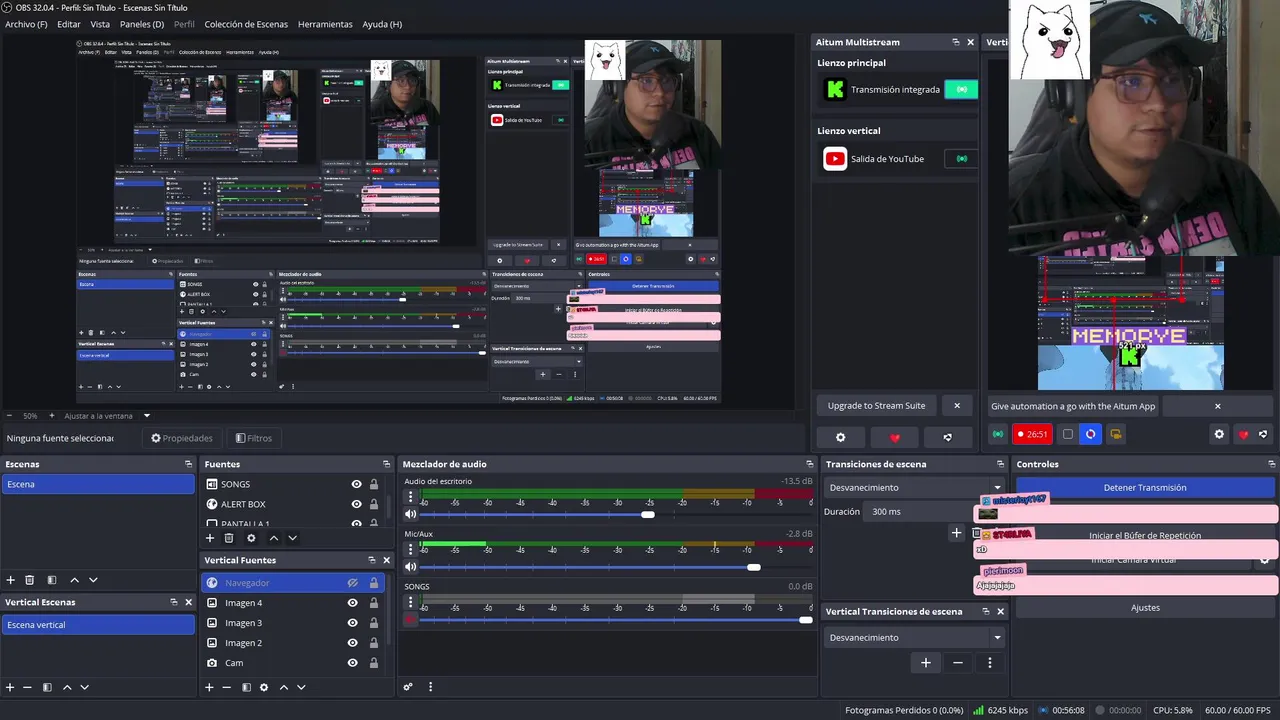Screen dimensions: 1280x720
Task: Adjust Mic/Aux volume slider
Action: coord(754,567)
